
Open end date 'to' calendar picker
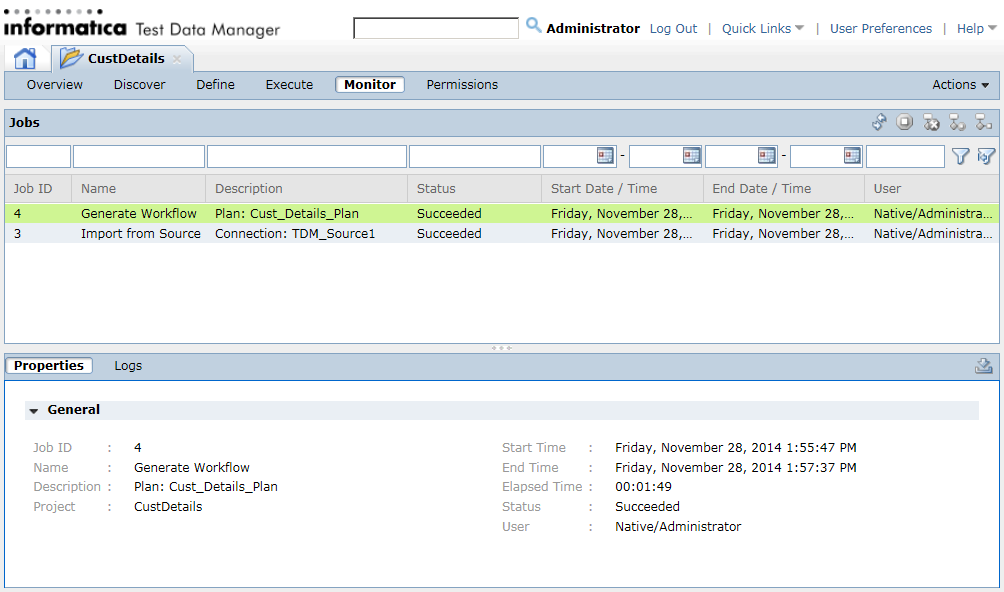click(x=852, y=156)
